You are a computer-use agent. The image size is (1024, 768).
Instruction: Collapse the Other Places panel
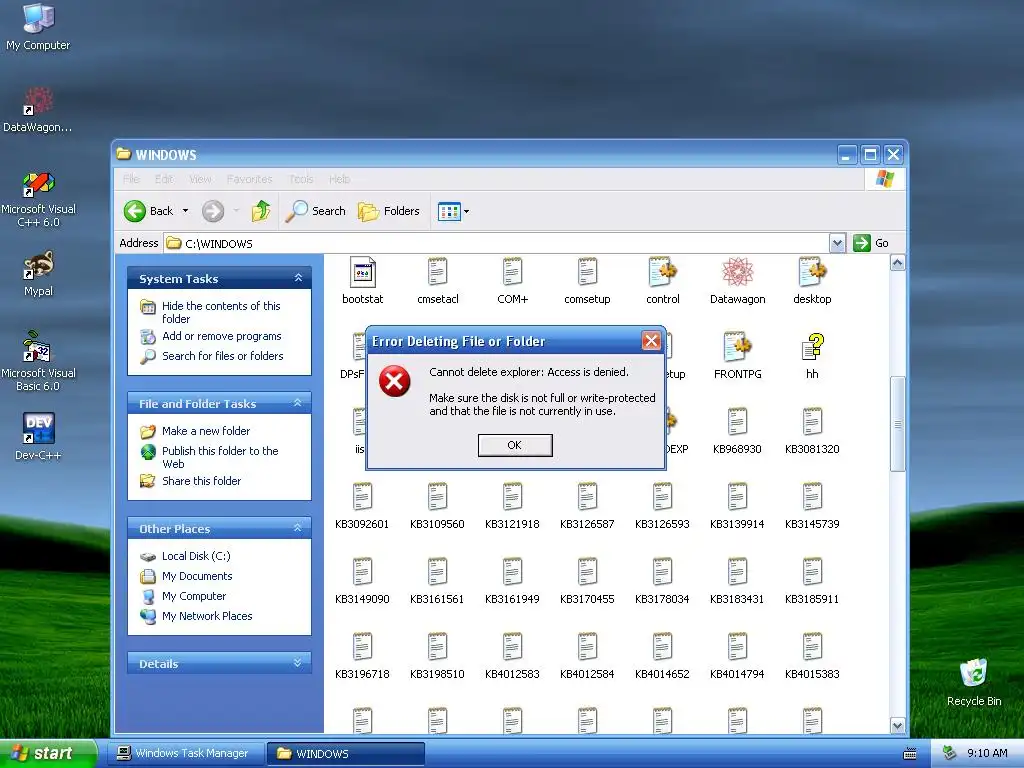[x=298, y=528]
